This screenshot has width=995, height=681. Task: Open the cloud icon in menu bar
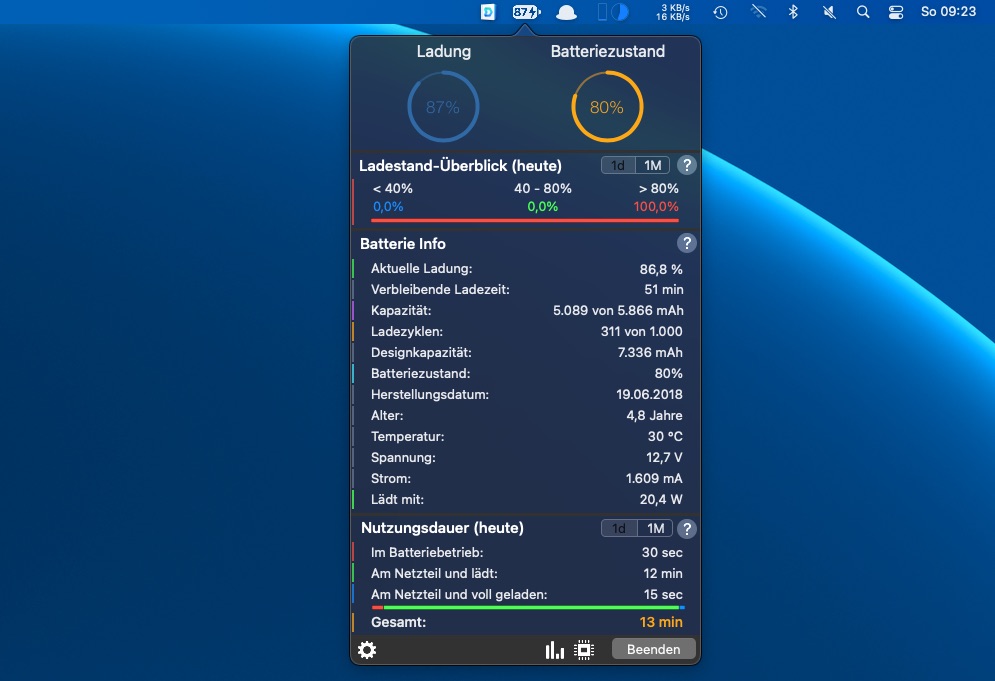(566, 12)
